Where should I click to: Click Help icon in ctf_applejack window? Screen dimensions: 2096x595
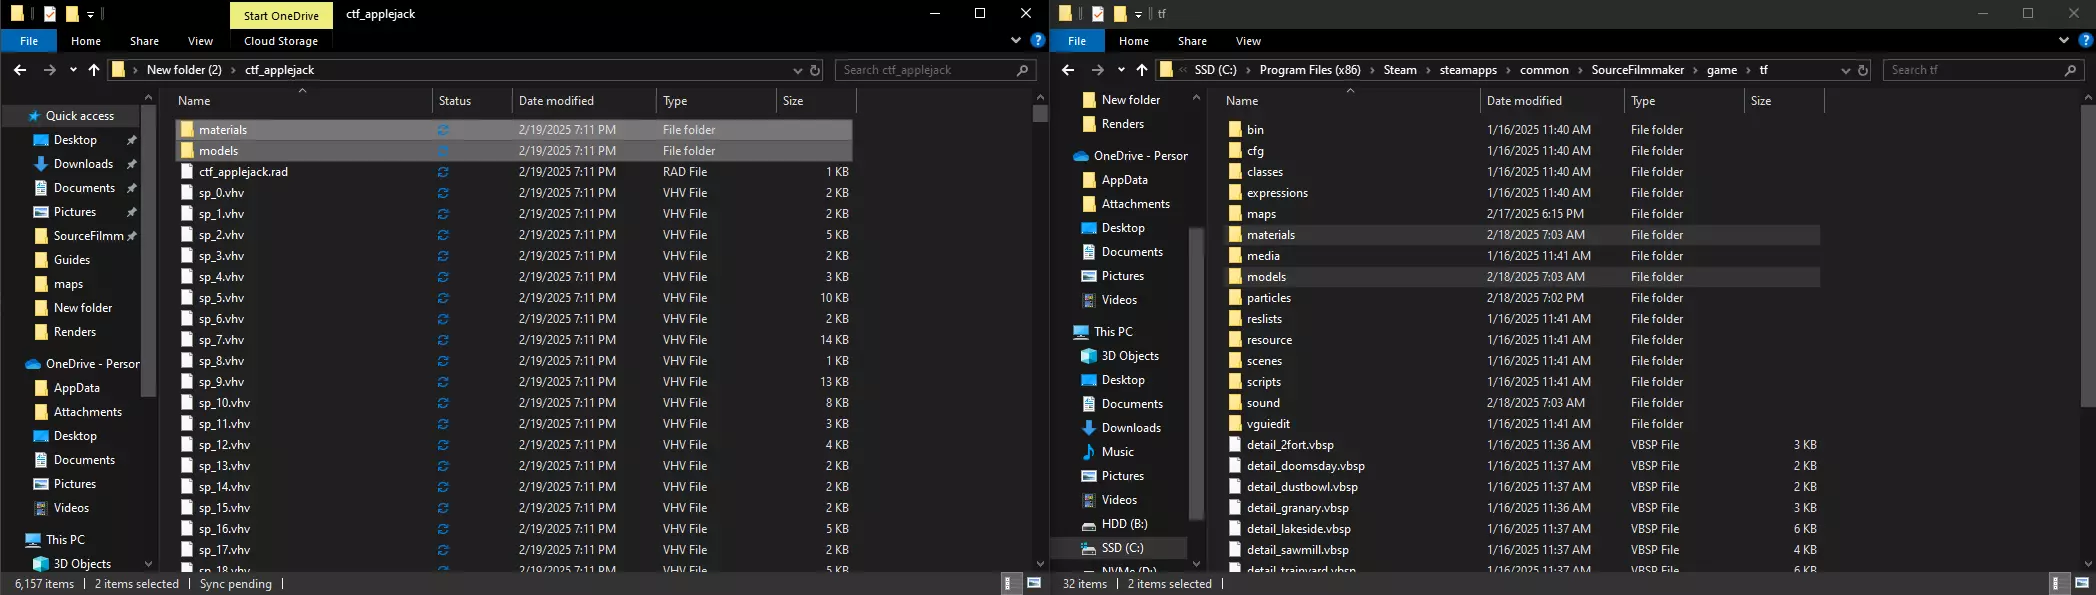click(x=1037, y=41)
